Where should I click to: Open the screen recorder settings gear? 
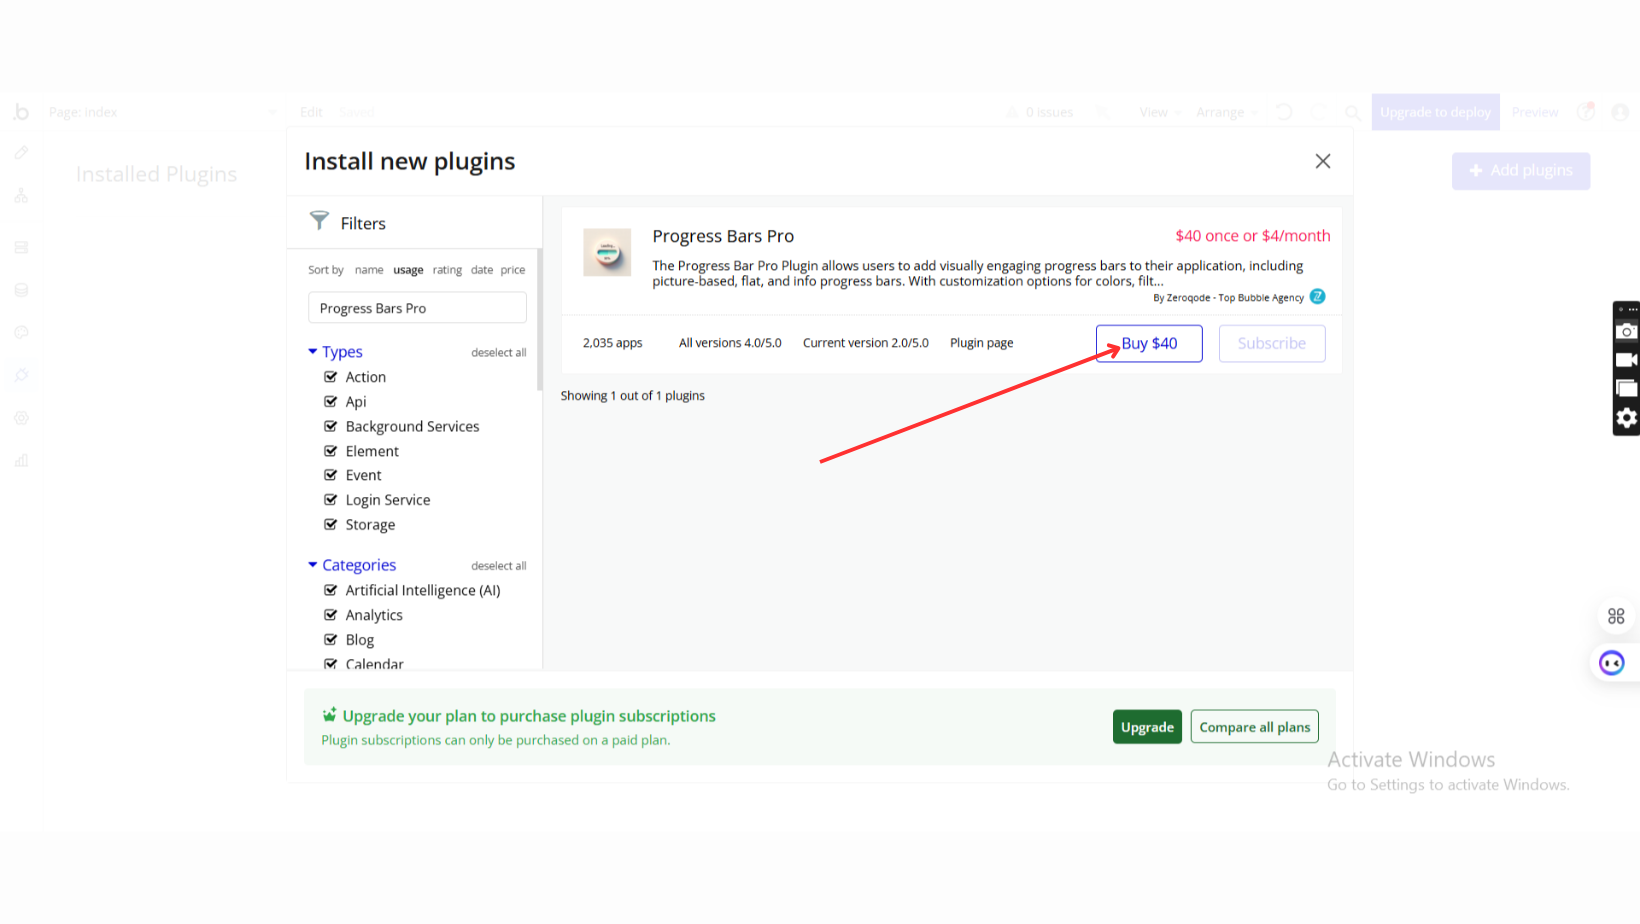1626,418
